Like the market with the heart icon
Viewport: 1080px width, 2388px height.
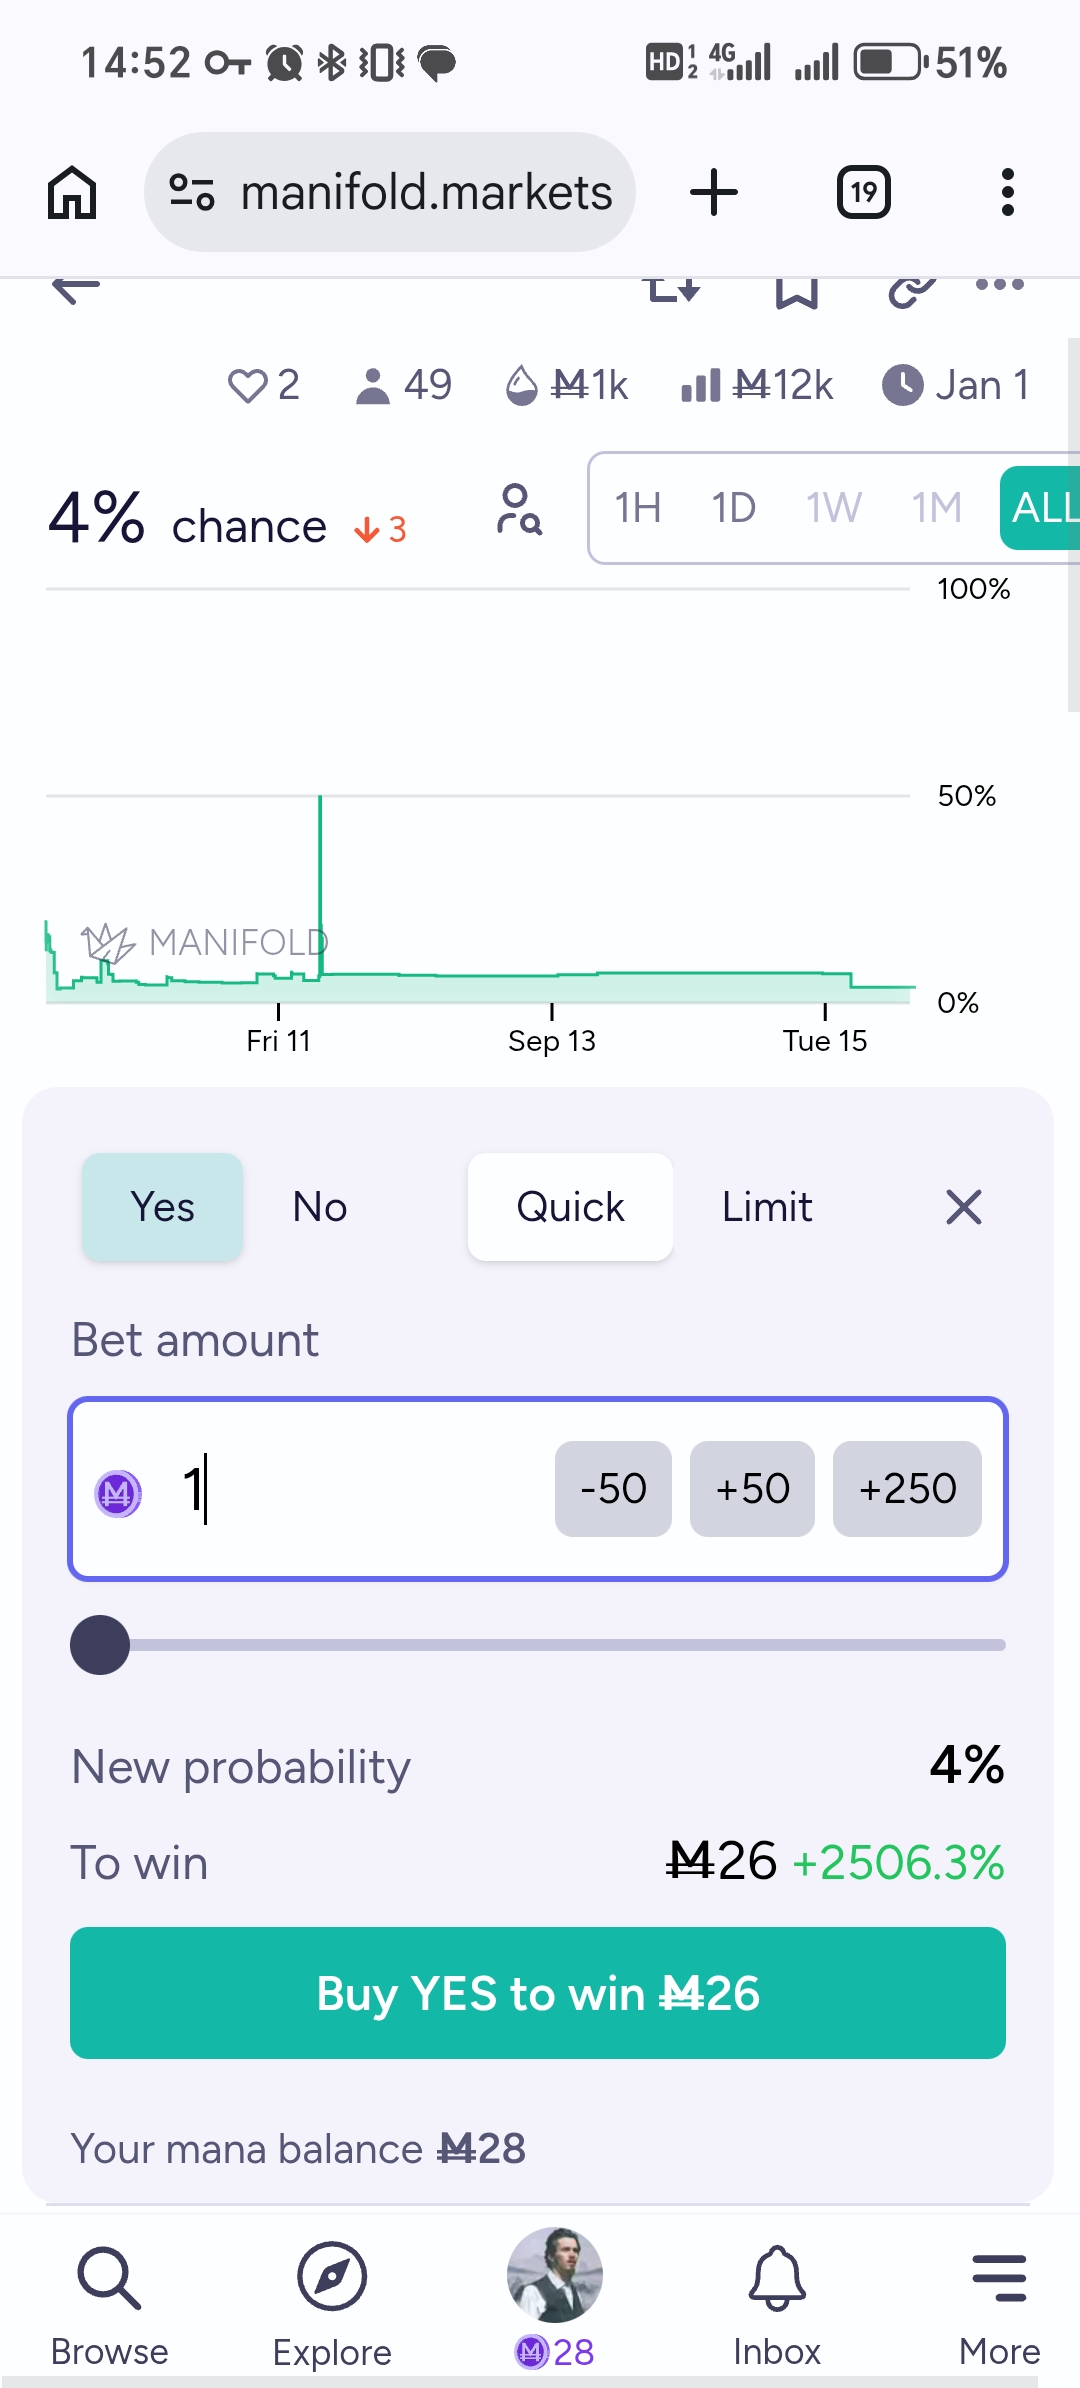pyautogui.click(x=247, y=386)
